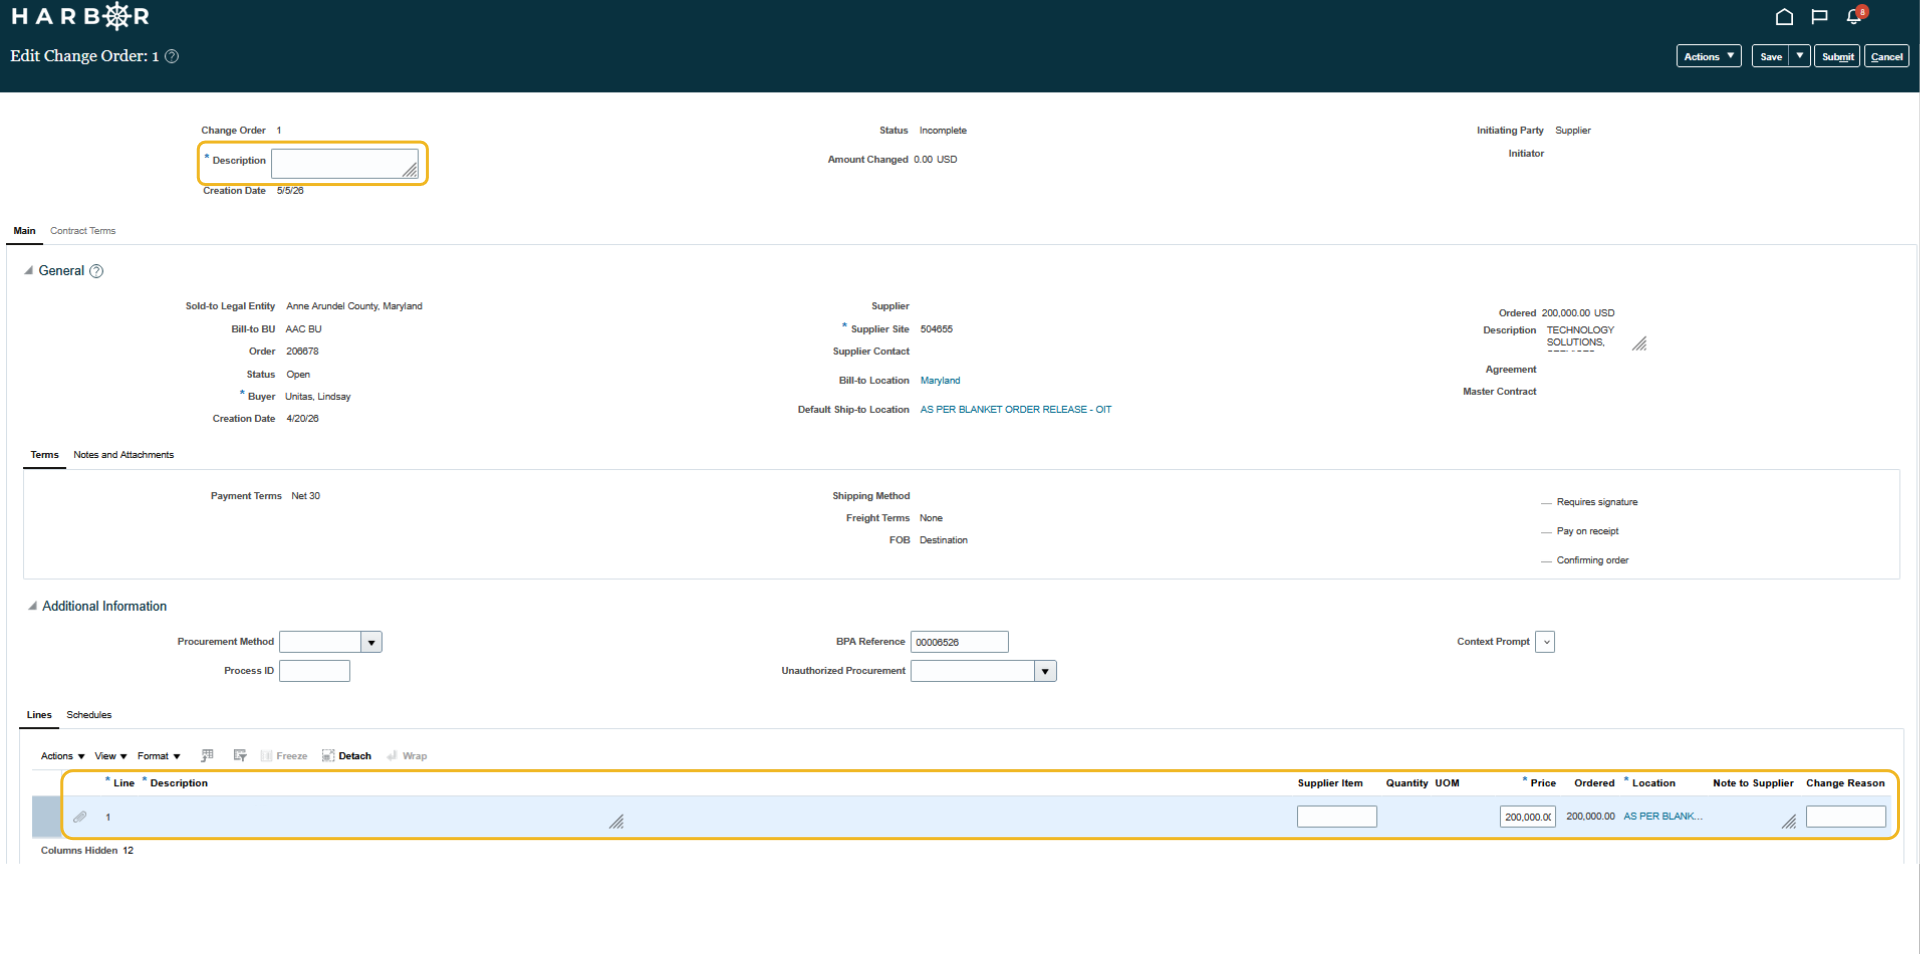Click the query by example icon
1920x954 pixels.
tap(207, 756)
